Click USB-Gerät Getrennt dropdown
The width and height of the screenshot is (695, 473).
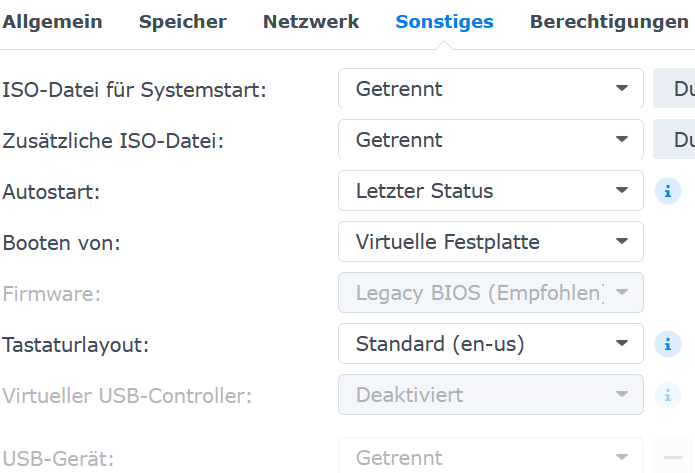pos(490,459)
